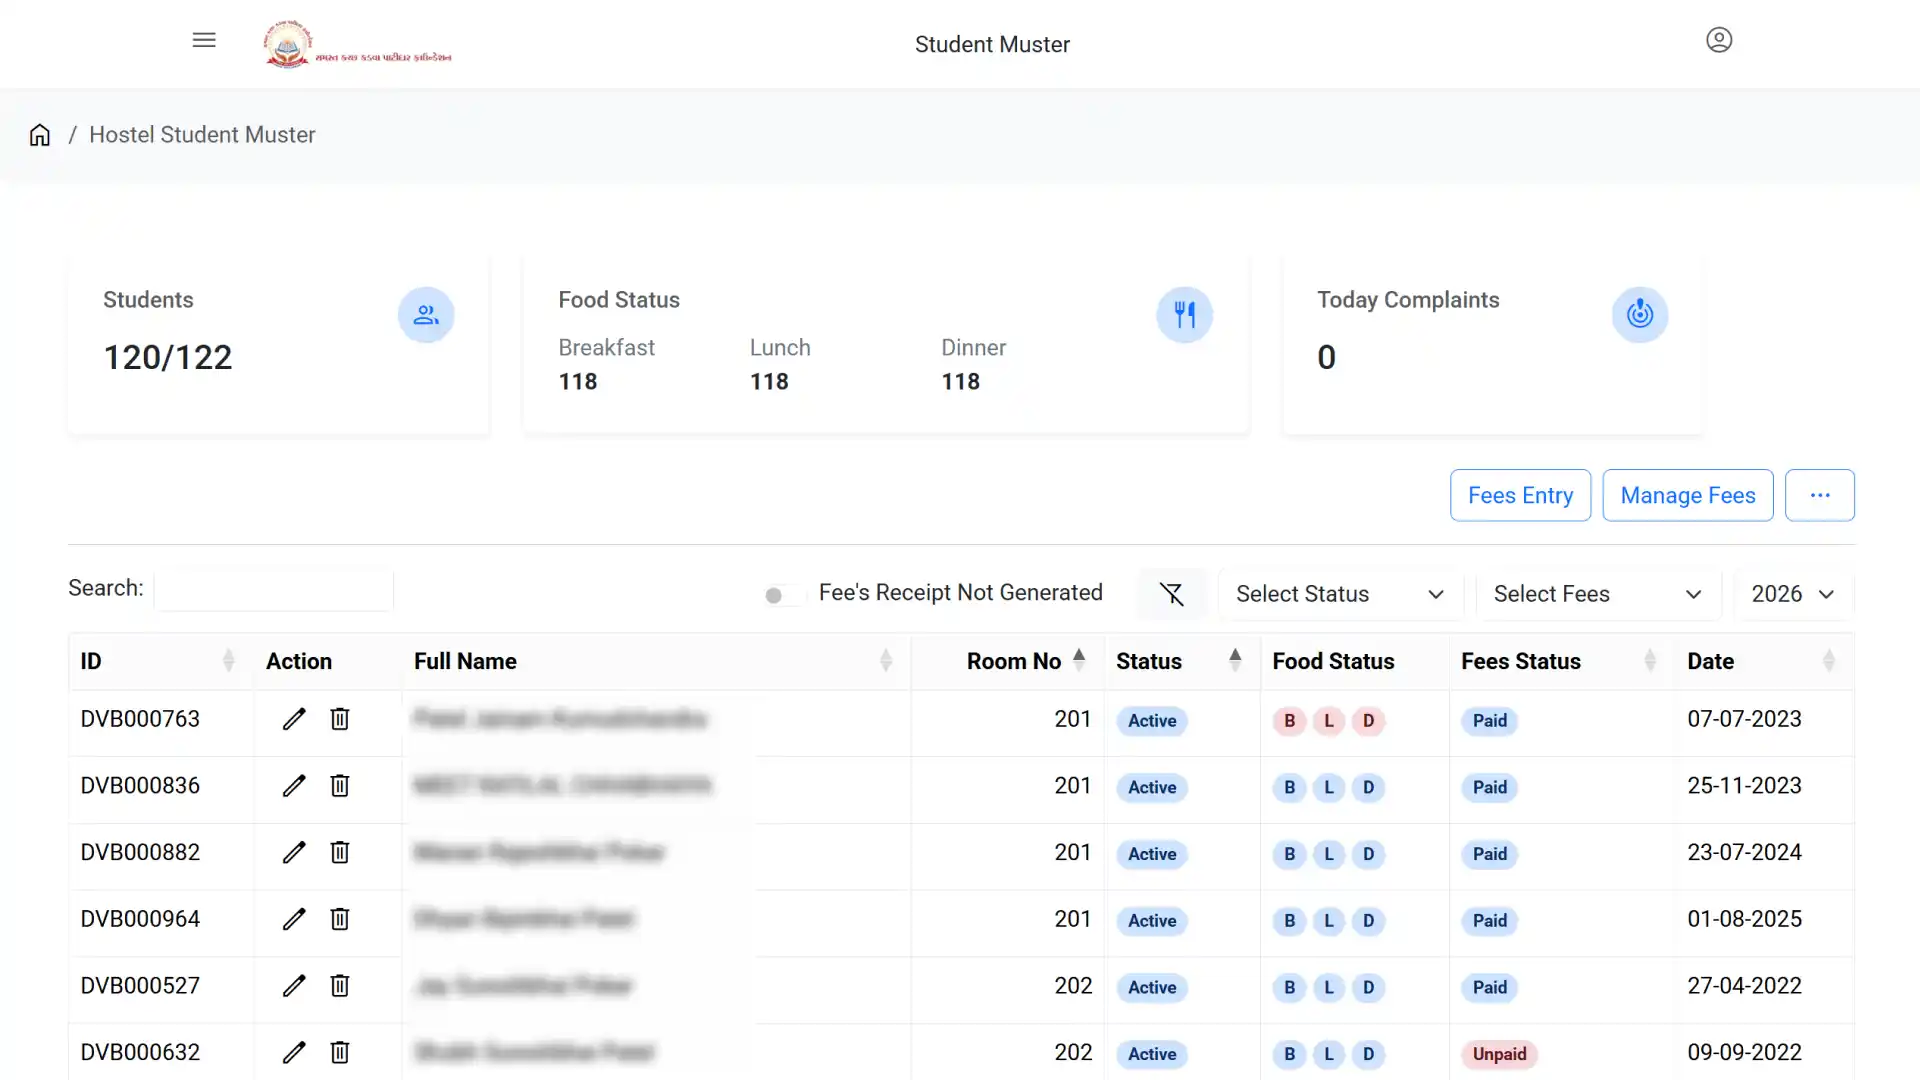Open the Select Fees dropdown

tap(1597, 594)
